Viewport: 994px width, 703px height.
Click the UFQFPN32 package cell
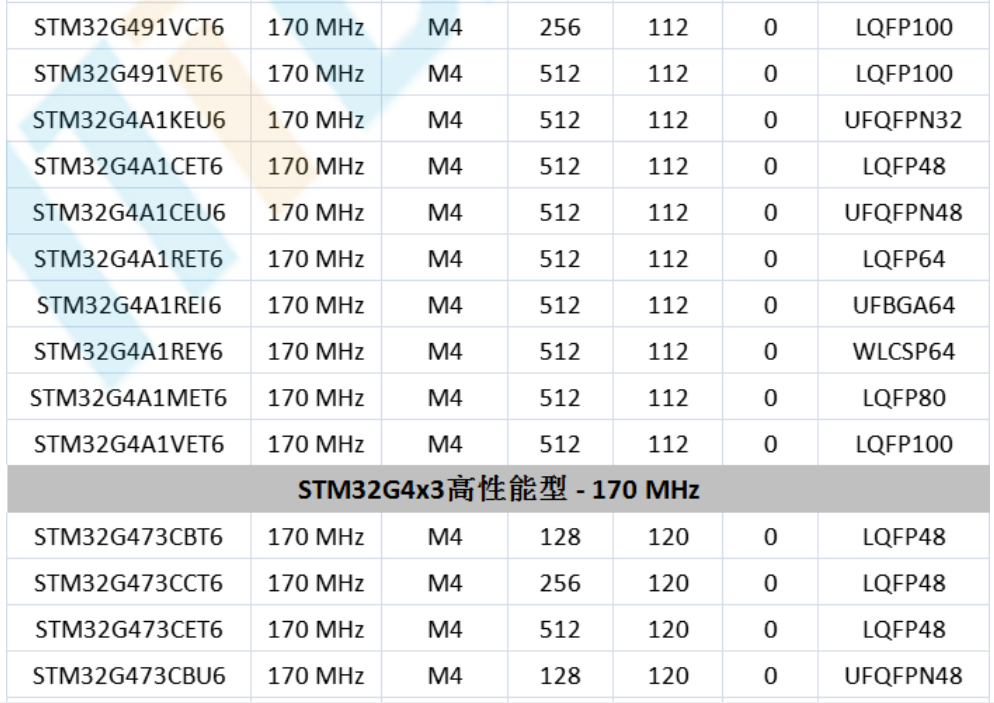pos(903,120)
